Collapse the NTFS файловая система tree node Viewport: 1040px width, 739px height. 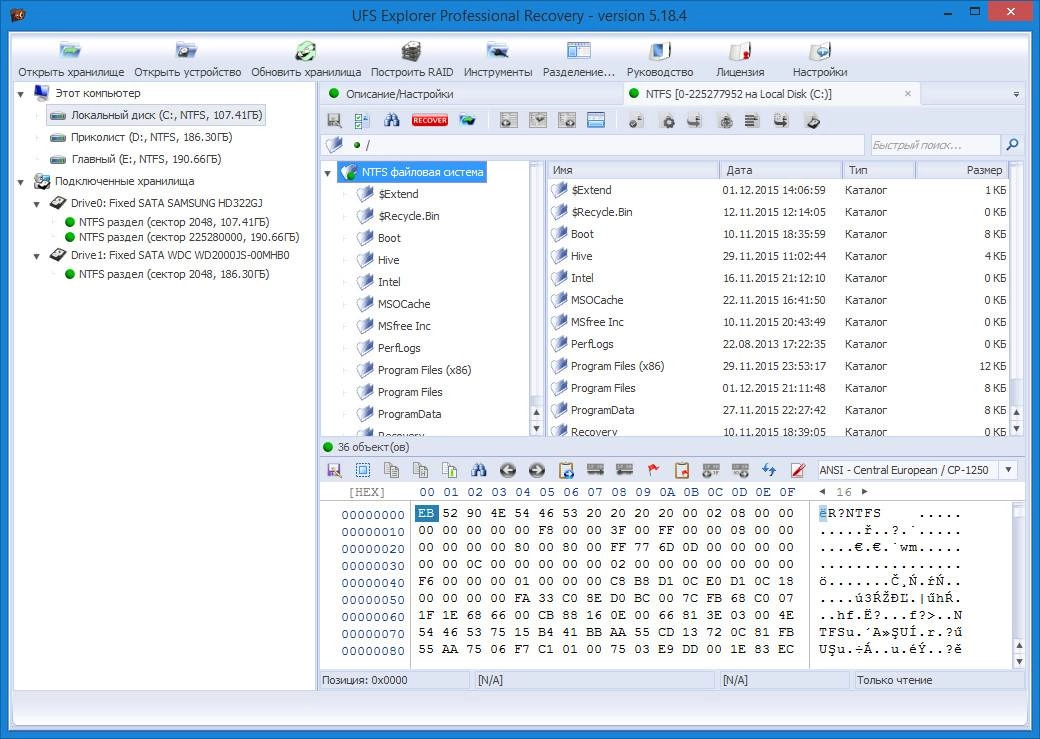coord(328,173)
